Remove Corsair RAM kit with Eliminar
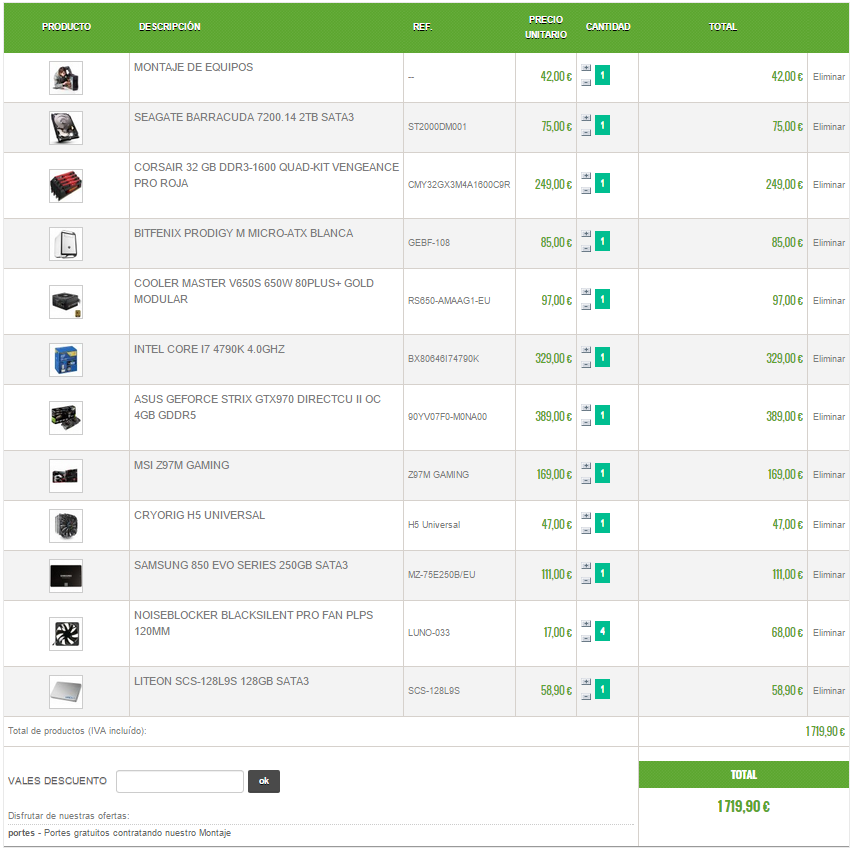The width and height of the screenshot is (853, 850). [x=829, y=185]
